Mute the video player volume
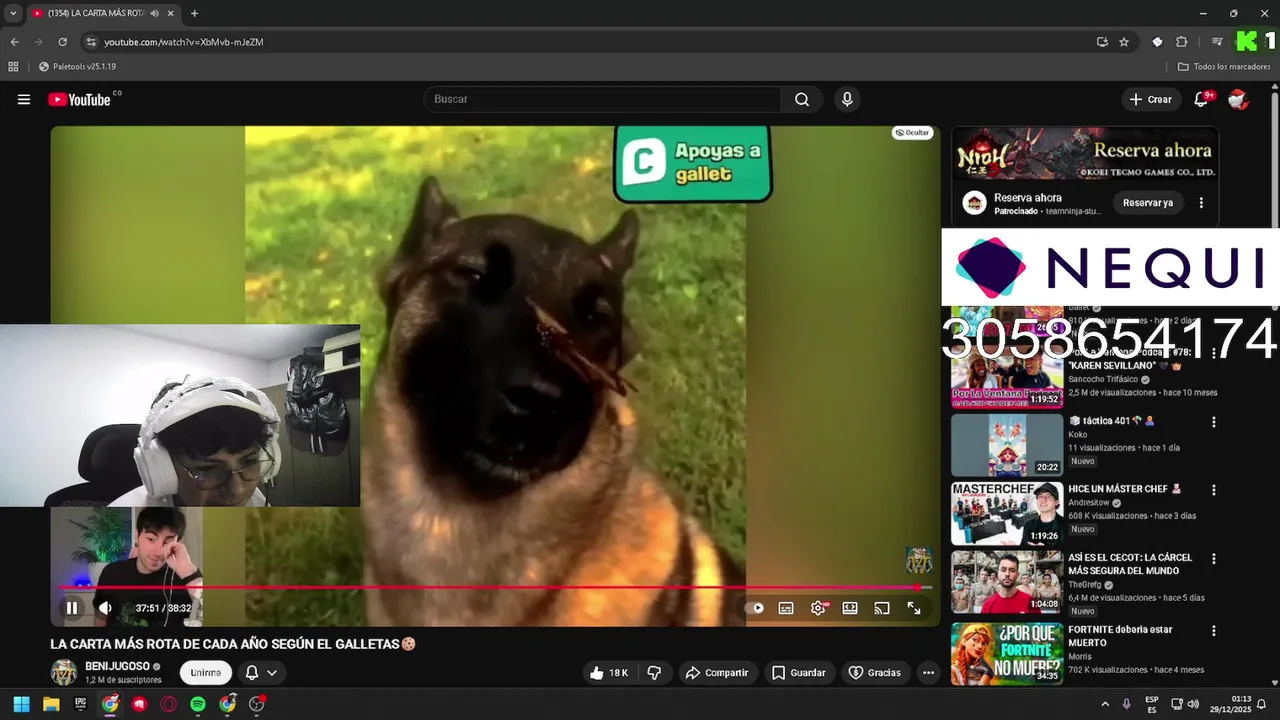Screen dimensions: 1280x720 click(105, 608)
